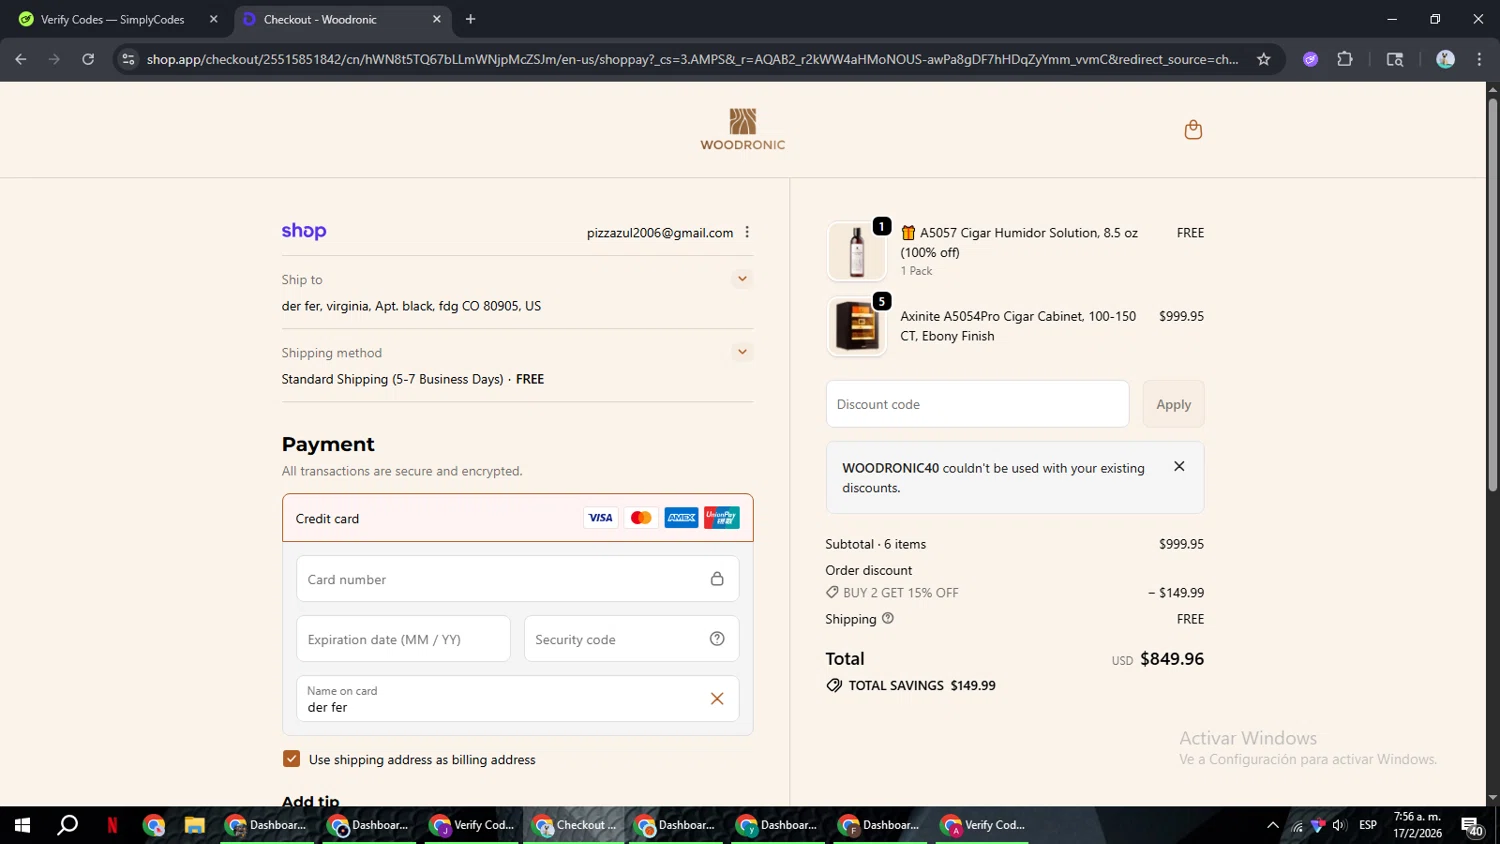Viewport: 1500px width, 844px height.
Task: Go back to previous page
Action: click(21, 59)
